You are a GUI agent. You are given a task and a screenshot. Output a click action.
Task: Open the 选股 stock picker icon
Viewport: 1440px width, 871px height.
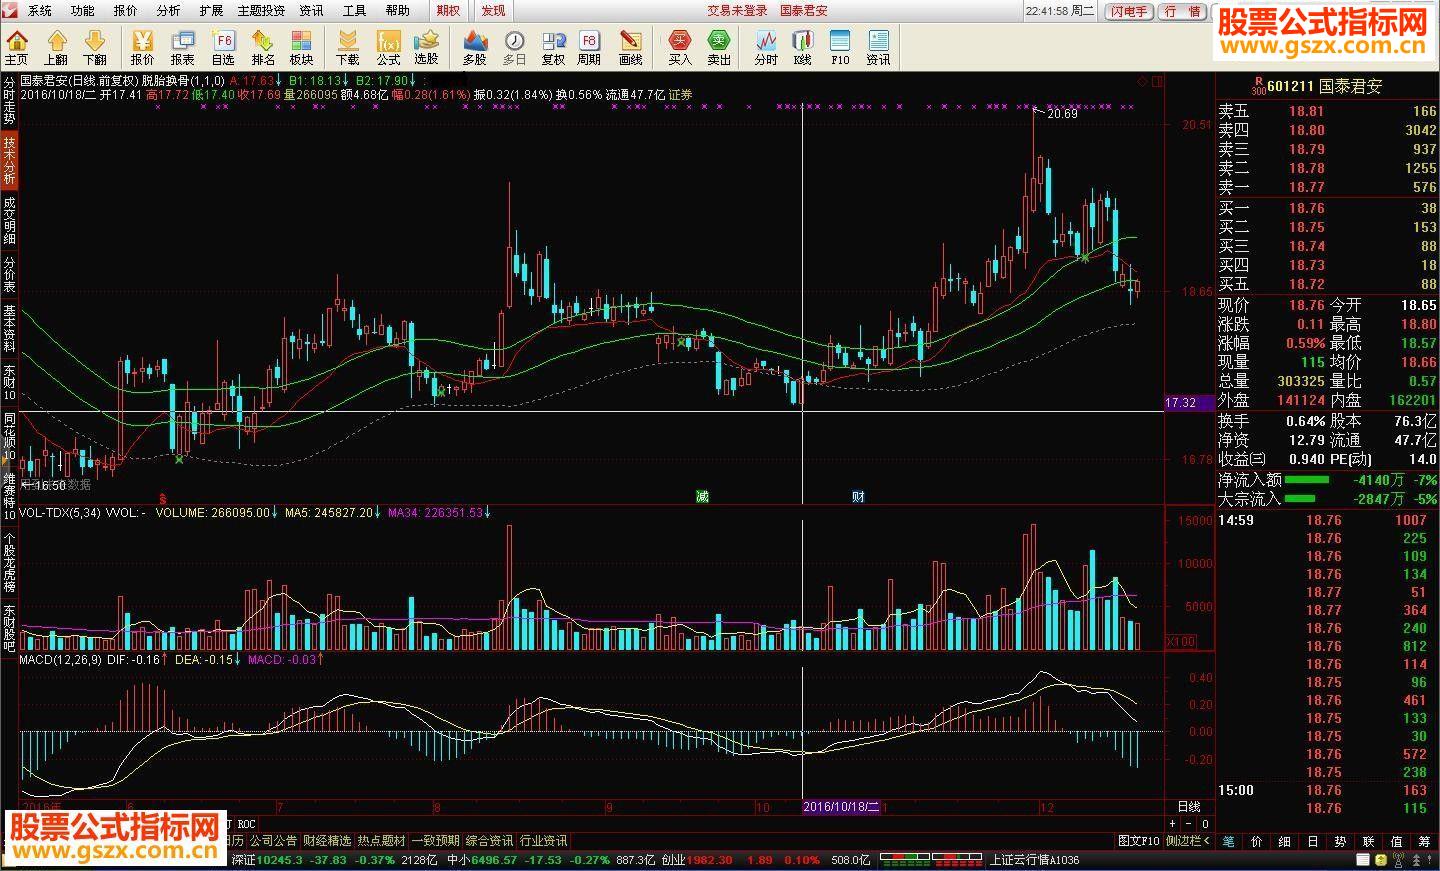[427, 47]
